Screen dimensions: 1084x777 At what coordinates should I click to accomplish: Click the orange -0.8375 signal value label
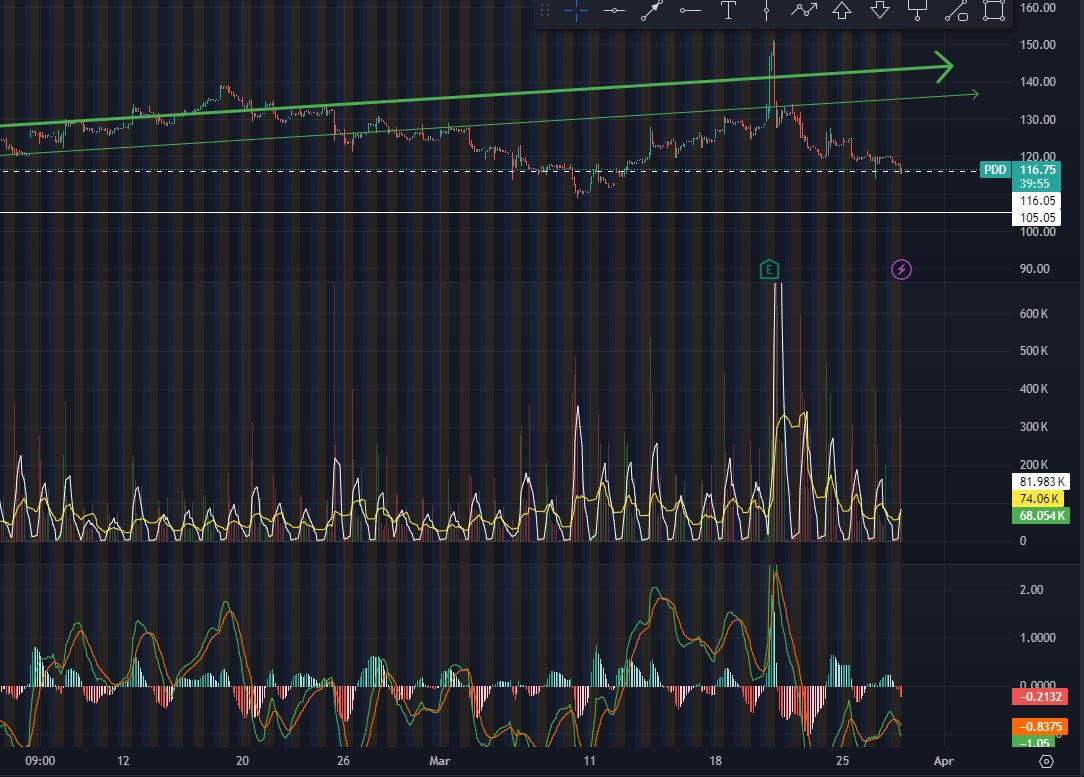point(1040,727)
